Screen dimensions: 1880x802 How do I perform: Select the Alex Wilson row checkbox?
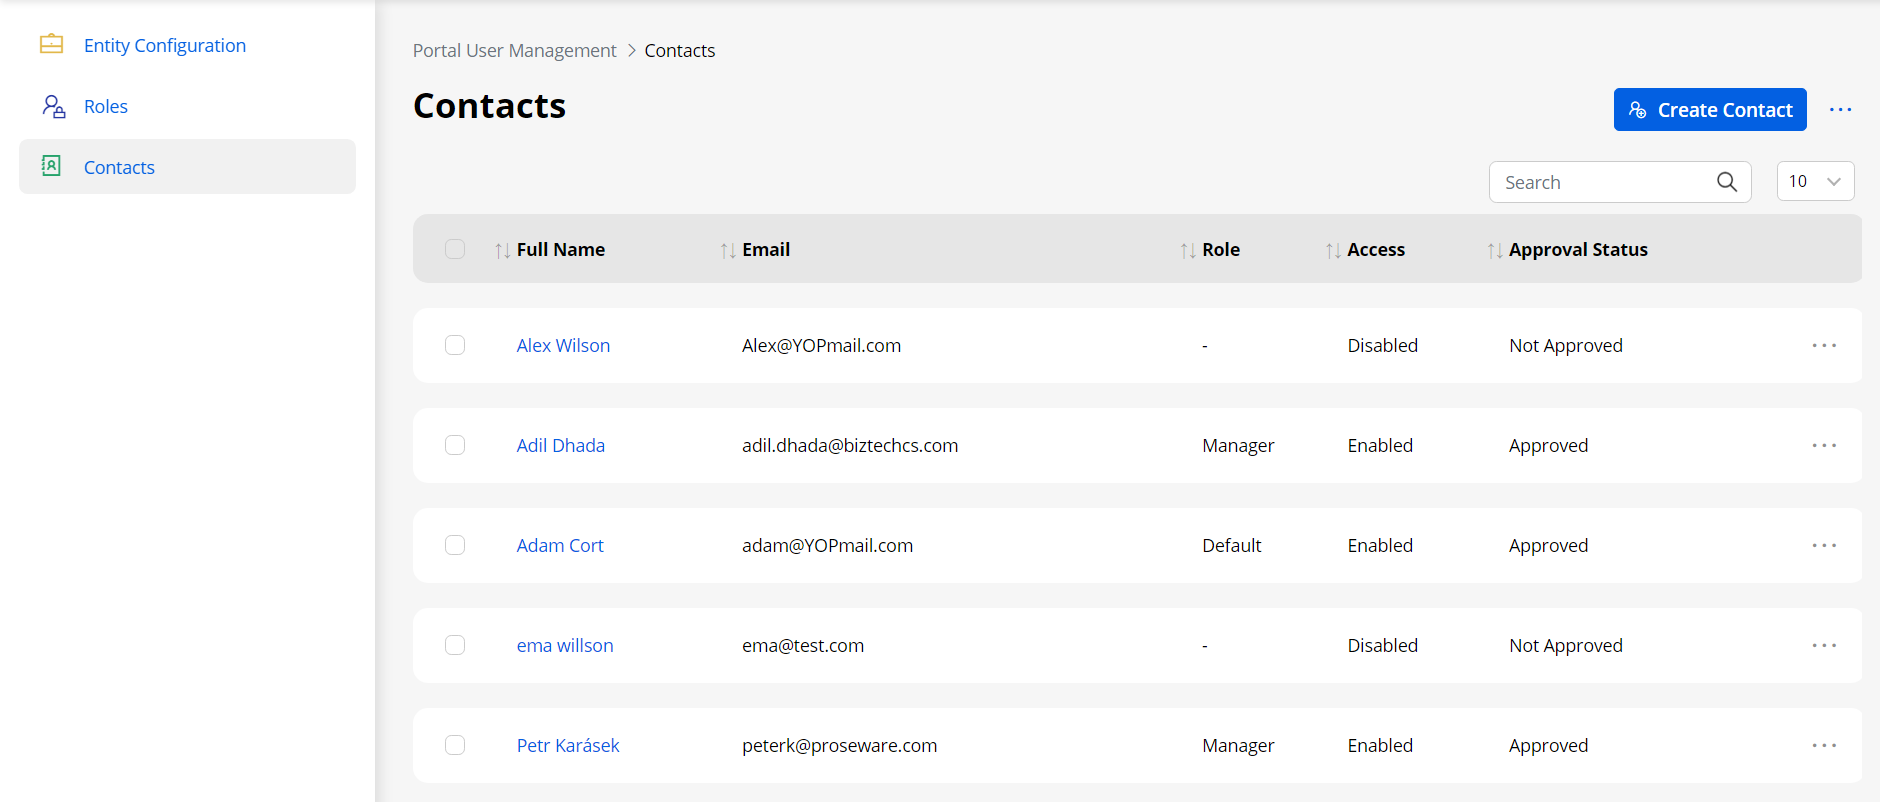(455, 345)
